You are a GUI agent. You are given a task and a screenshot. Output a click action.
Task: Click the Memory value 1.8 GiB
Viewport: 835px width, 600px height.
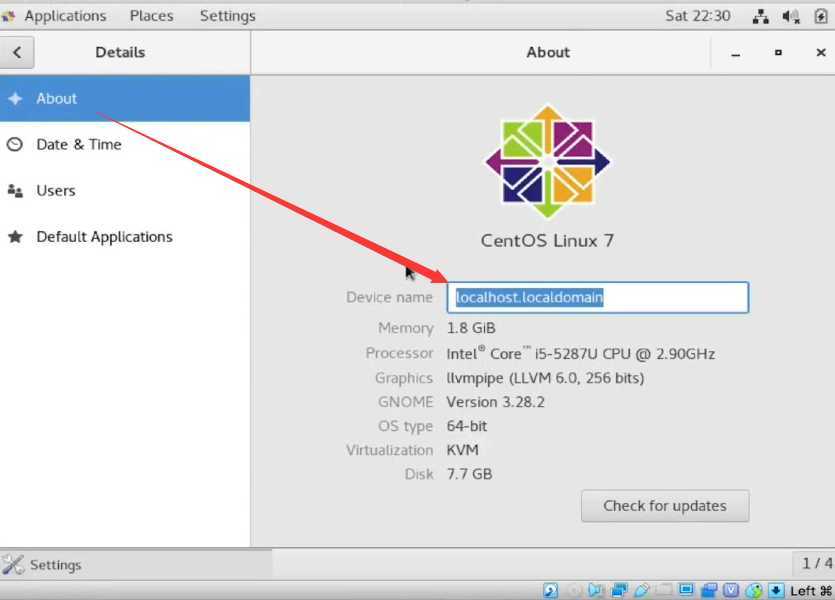(x=471, y=328)
